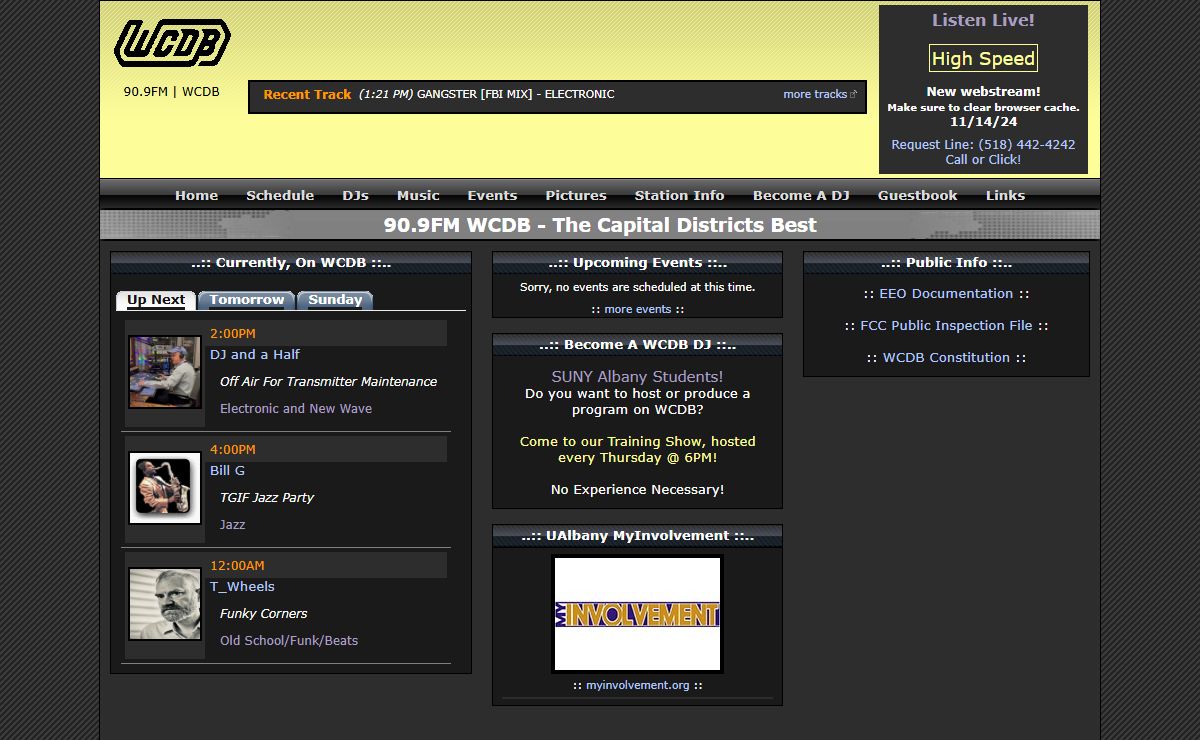
Task: Click the TGIF Jazz Party show title
Action: [x=267, y=497]
